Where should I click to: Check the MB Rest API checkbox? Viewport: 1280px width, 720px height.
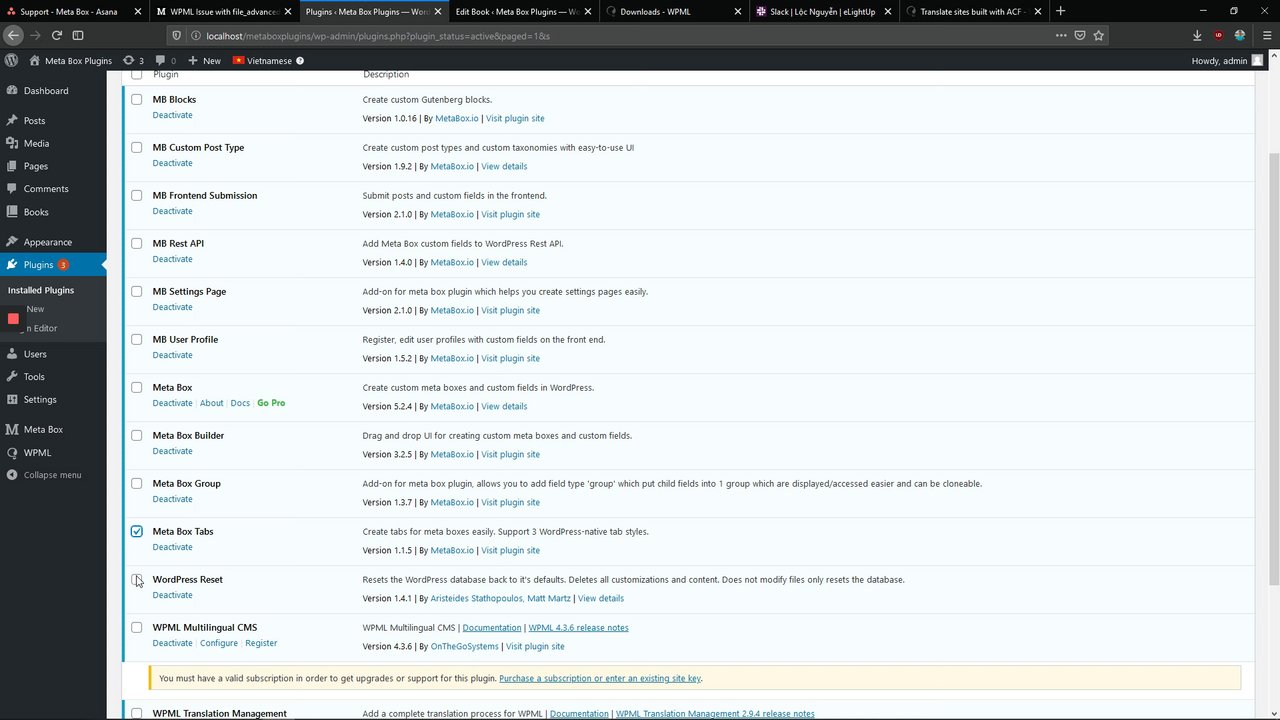point(137,243)
